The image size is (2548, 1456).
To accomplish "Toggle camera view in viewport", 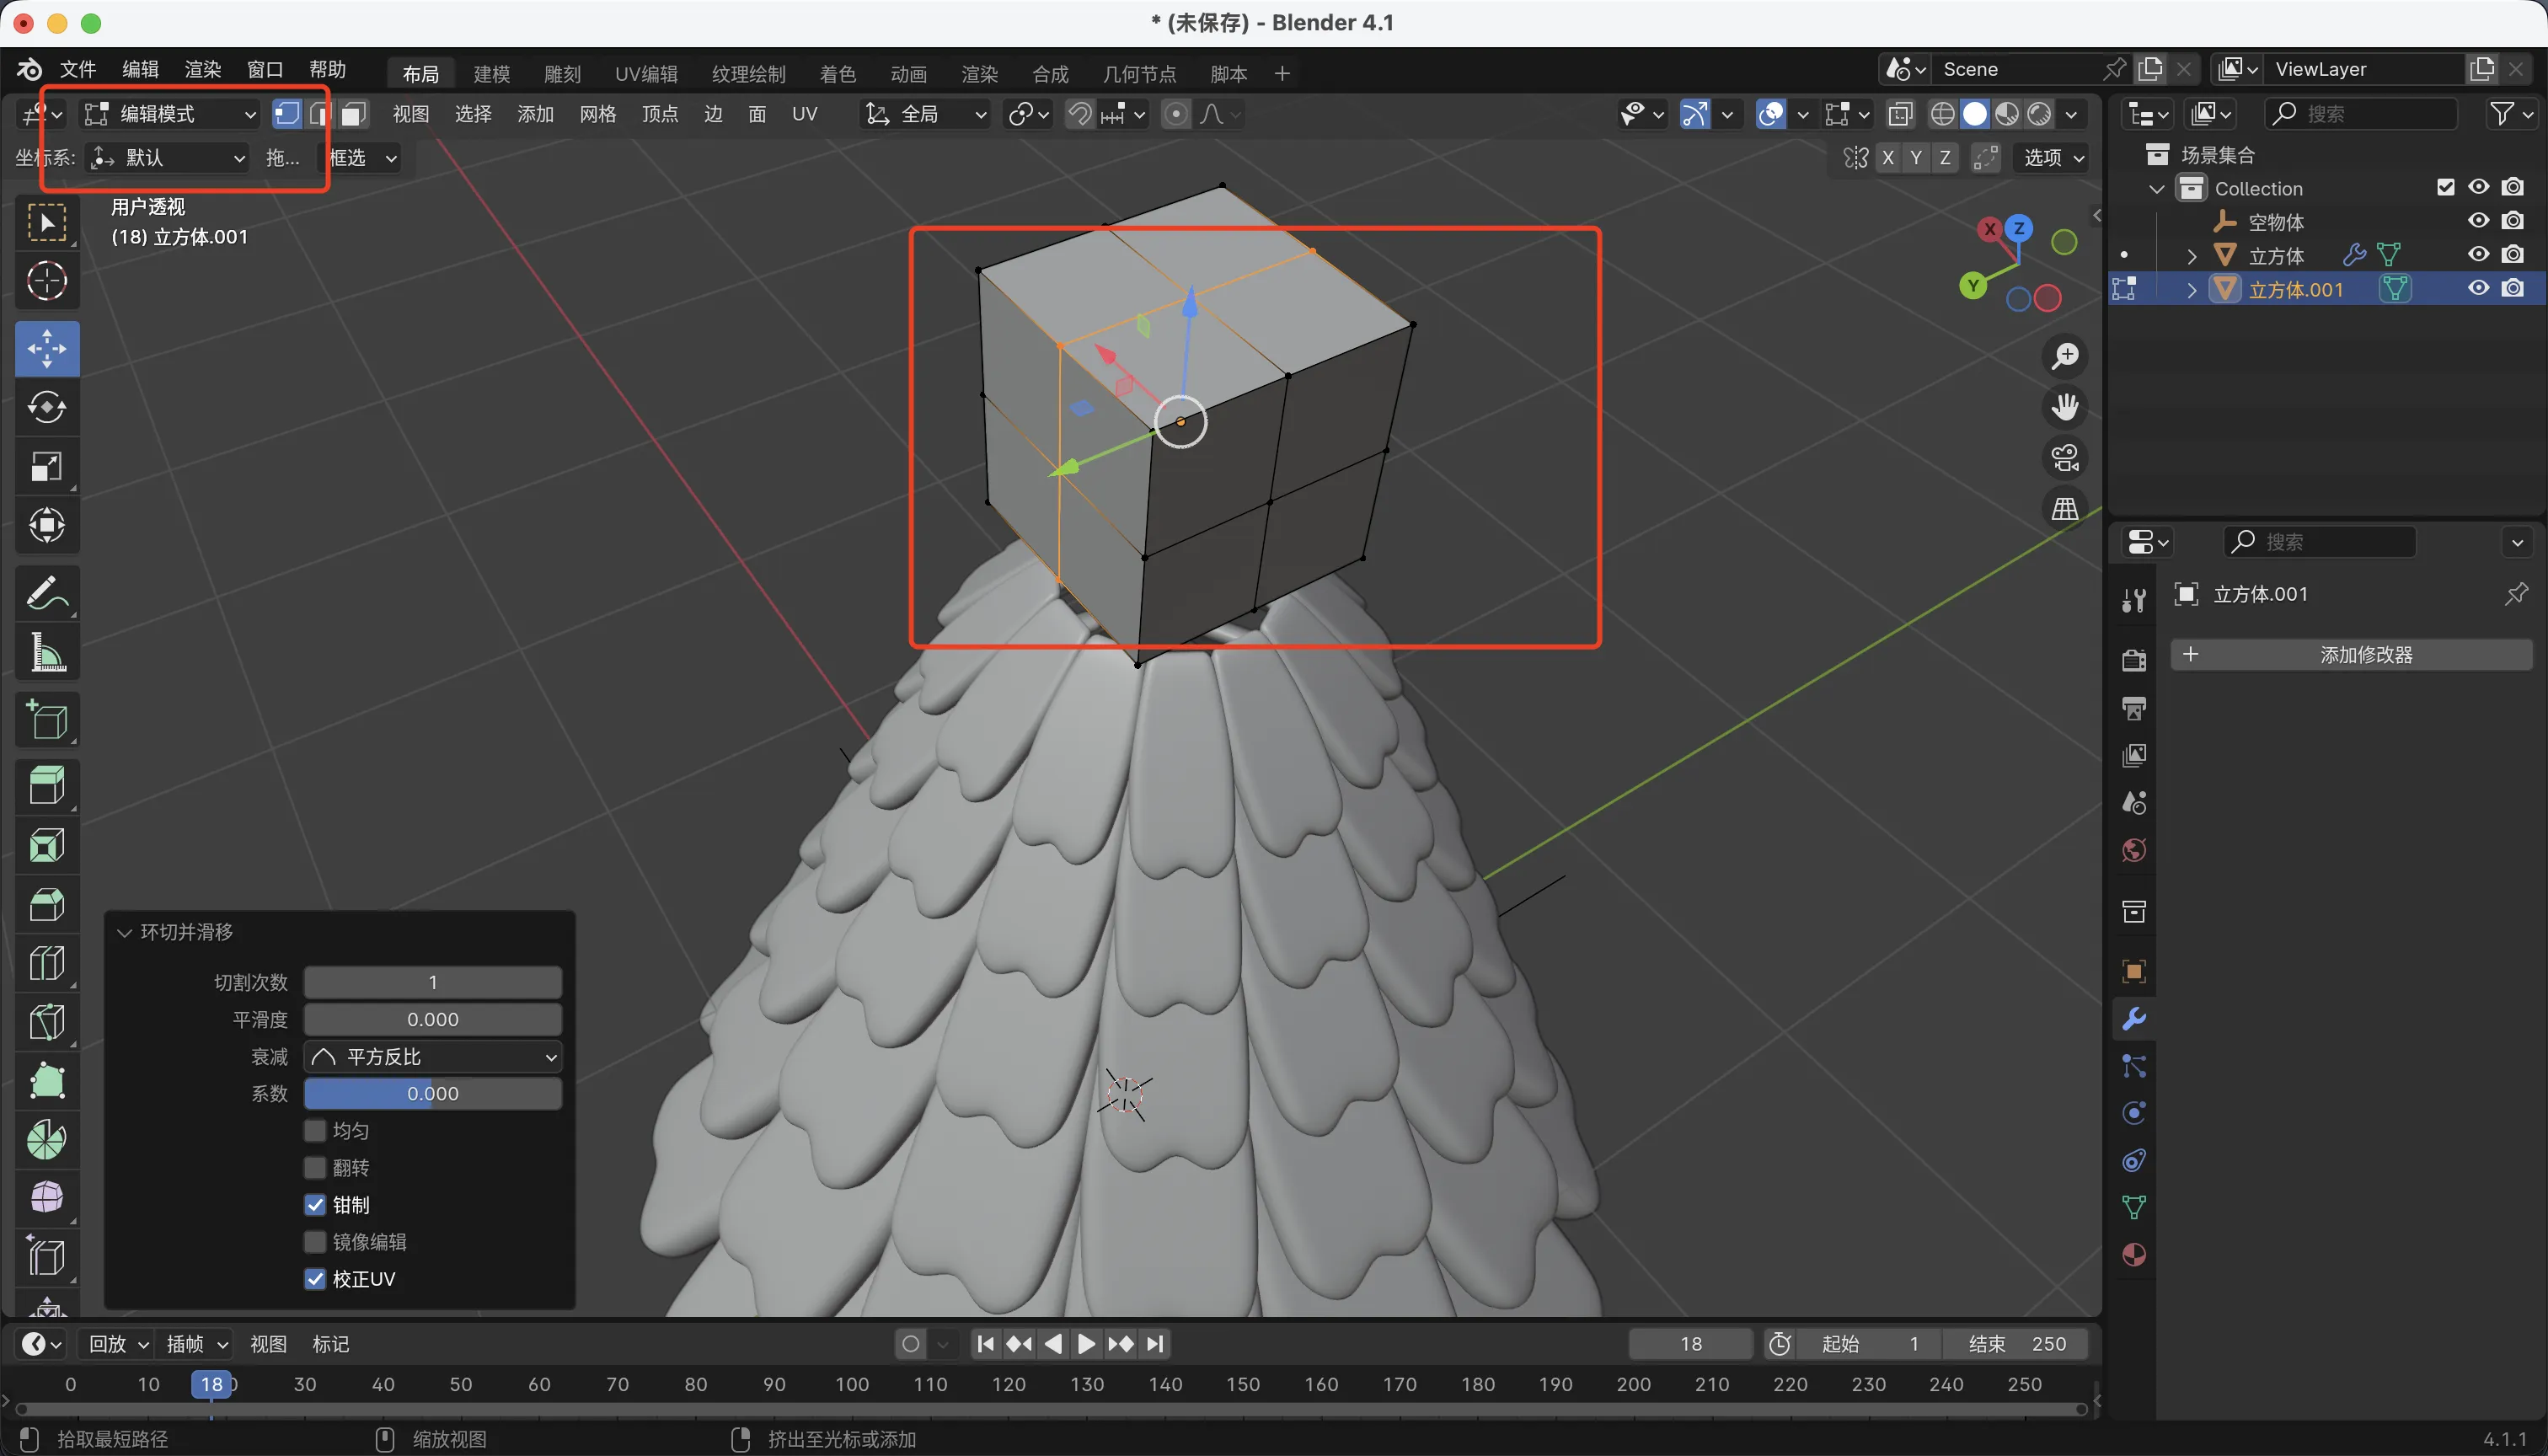I will point(2065,458).
